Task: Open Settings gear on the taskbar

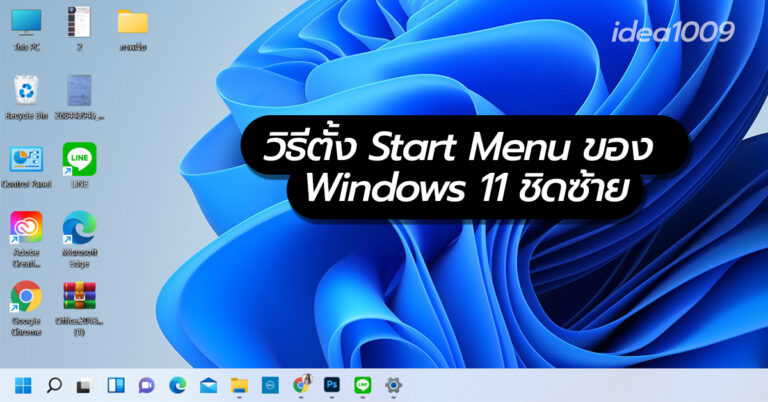Action: coord(394,384)
